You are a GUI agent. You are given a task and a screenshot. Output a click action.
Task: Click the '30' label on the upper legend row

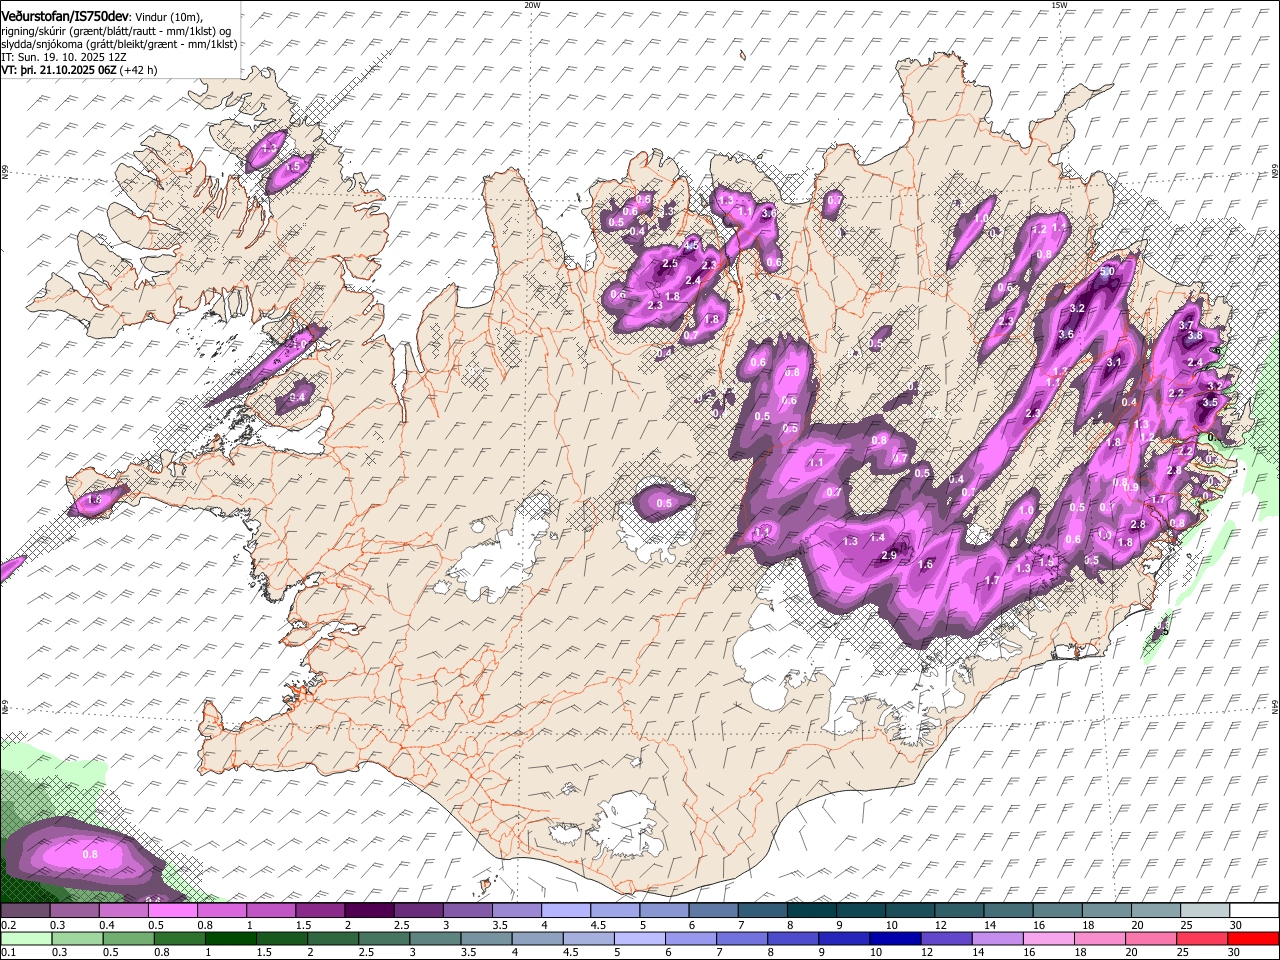click(x=1235, y=925)
